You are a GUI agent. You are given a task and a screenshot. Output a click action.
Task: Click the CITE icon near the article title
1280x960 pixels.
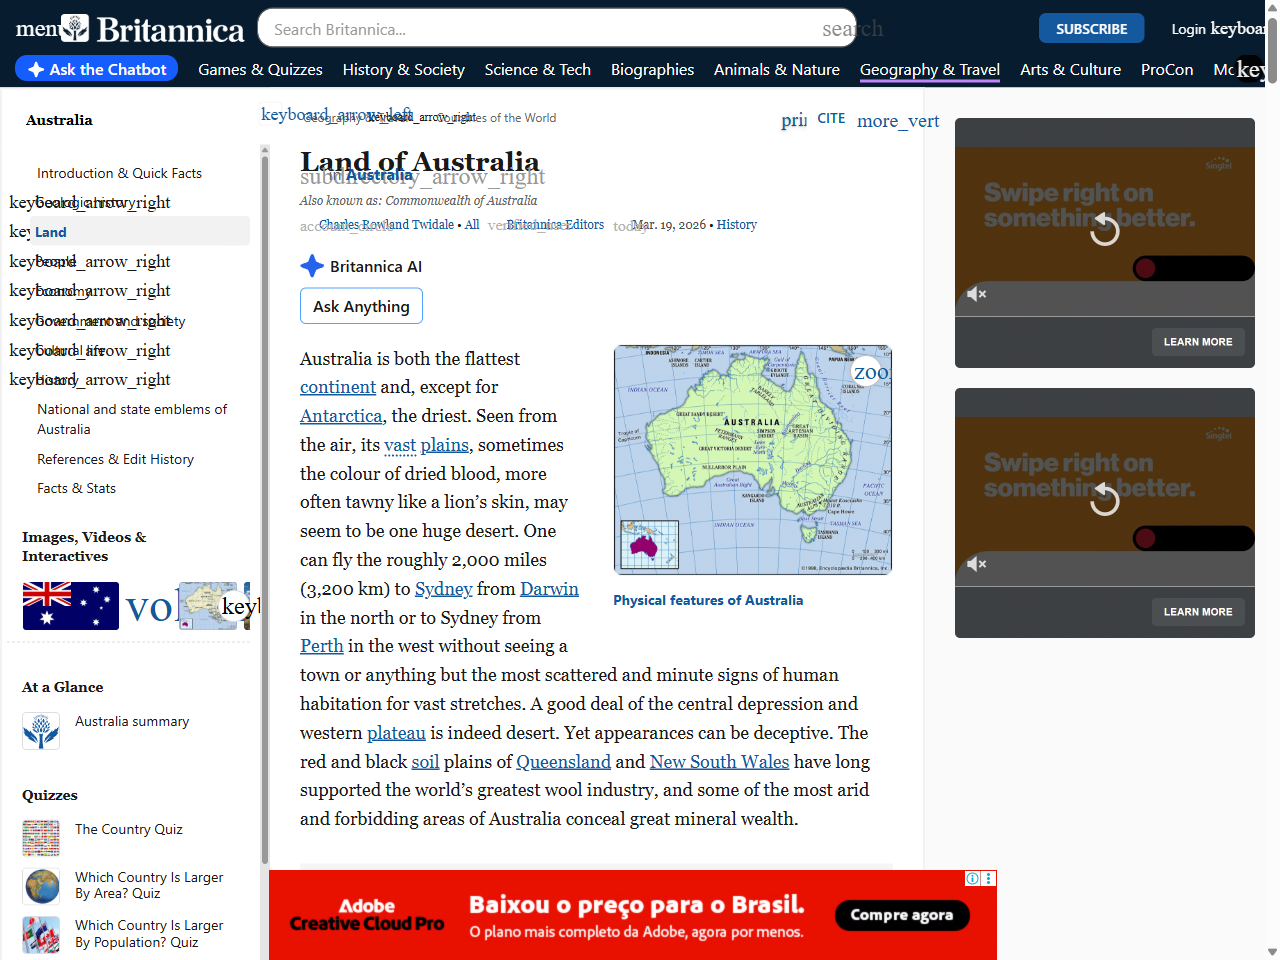point(831,118)
